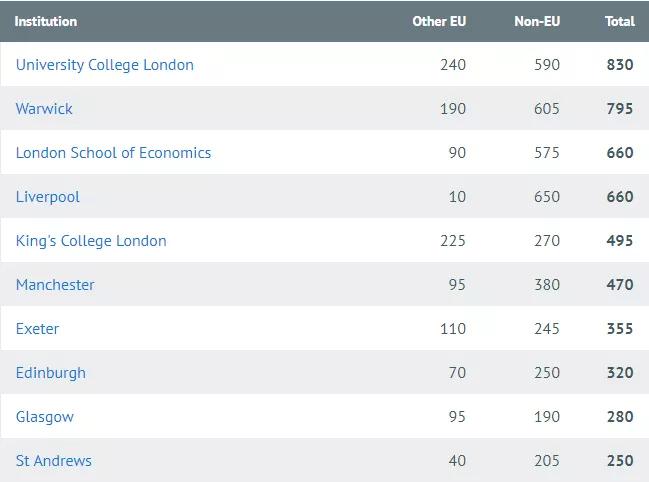Sort by the Total column header
The image size is (649, 482).
pos(619,21)
